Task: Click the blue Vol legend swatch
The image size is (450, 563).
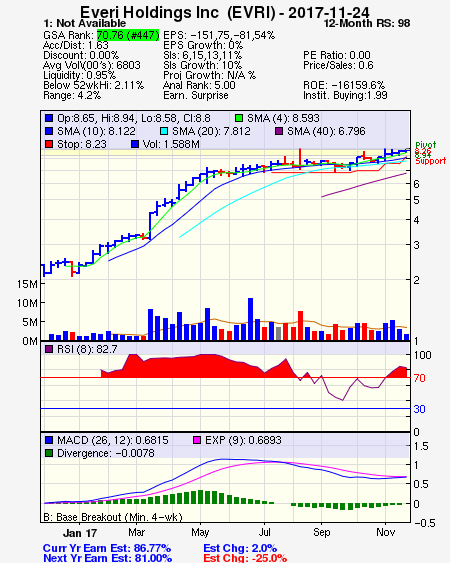Action: click(x=135, y=144)
